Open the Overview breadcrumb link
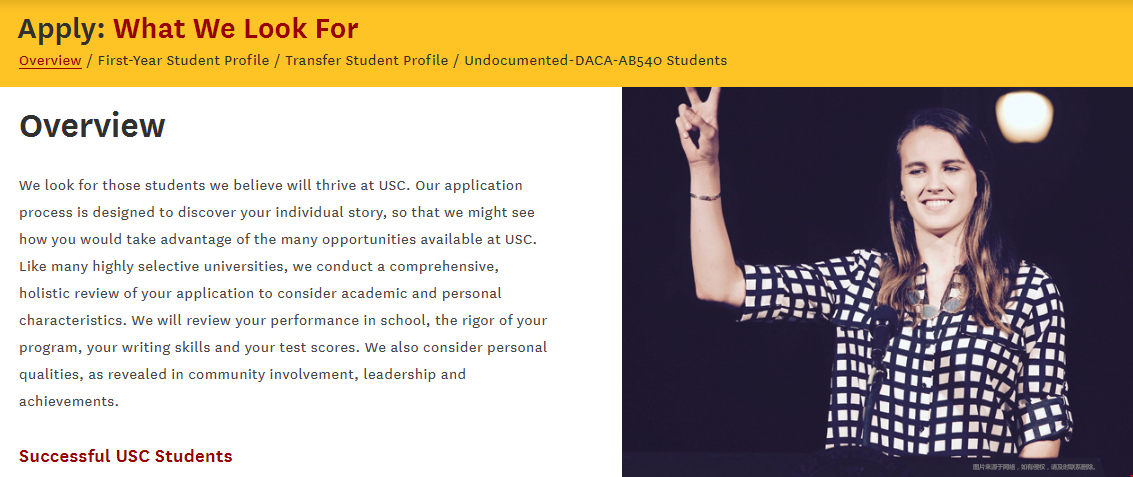This screenshot has width=1133, height=477. tap(50, 61)
